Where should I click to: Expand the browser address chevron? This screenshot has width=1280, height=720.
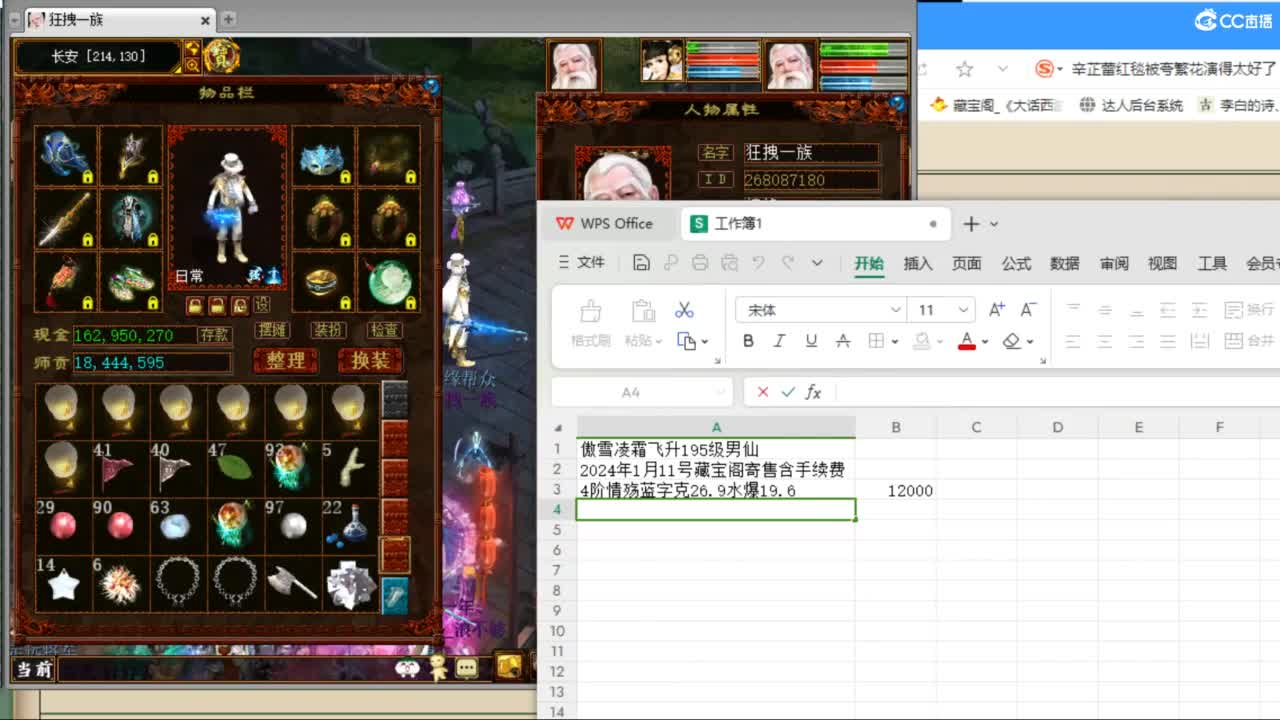point(1002,69)
